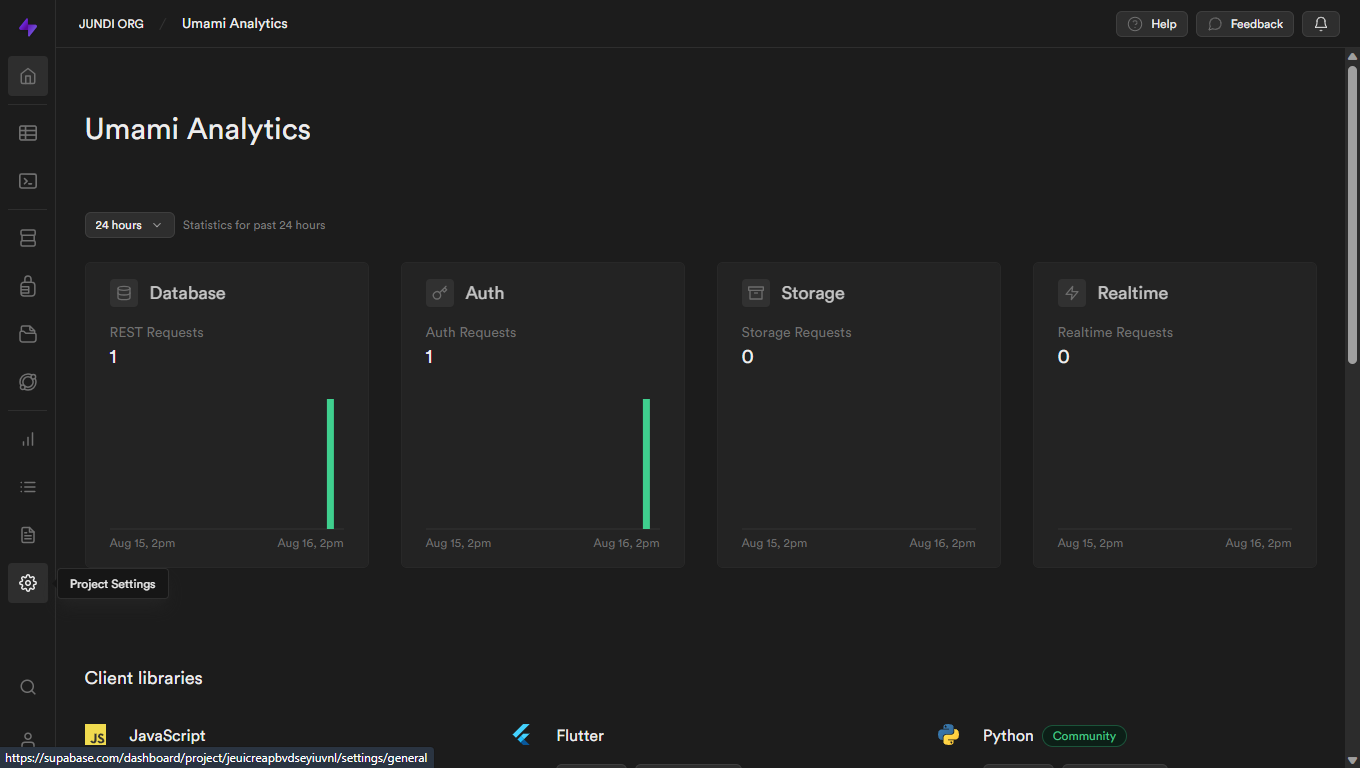This screenshot has height=768, width=1360.
Task: Open the Feedback button
Action: (1245, 24)
